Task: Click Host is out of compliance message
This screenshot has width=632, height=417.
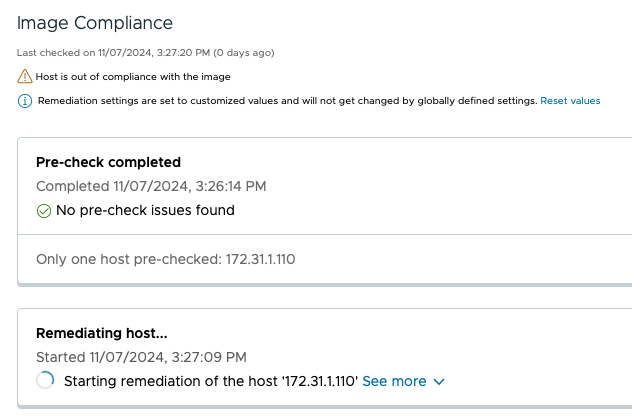Action: coord(133,77)
